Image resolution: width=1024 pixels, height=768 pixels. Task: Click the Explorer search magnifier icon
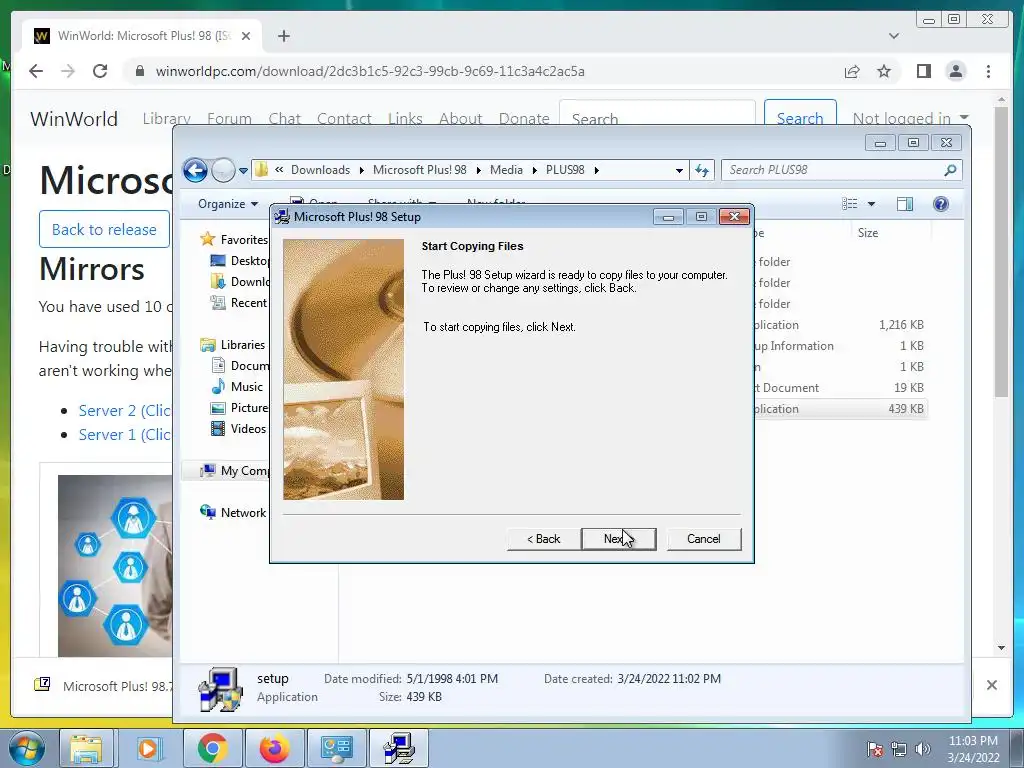tap(950, 170)
